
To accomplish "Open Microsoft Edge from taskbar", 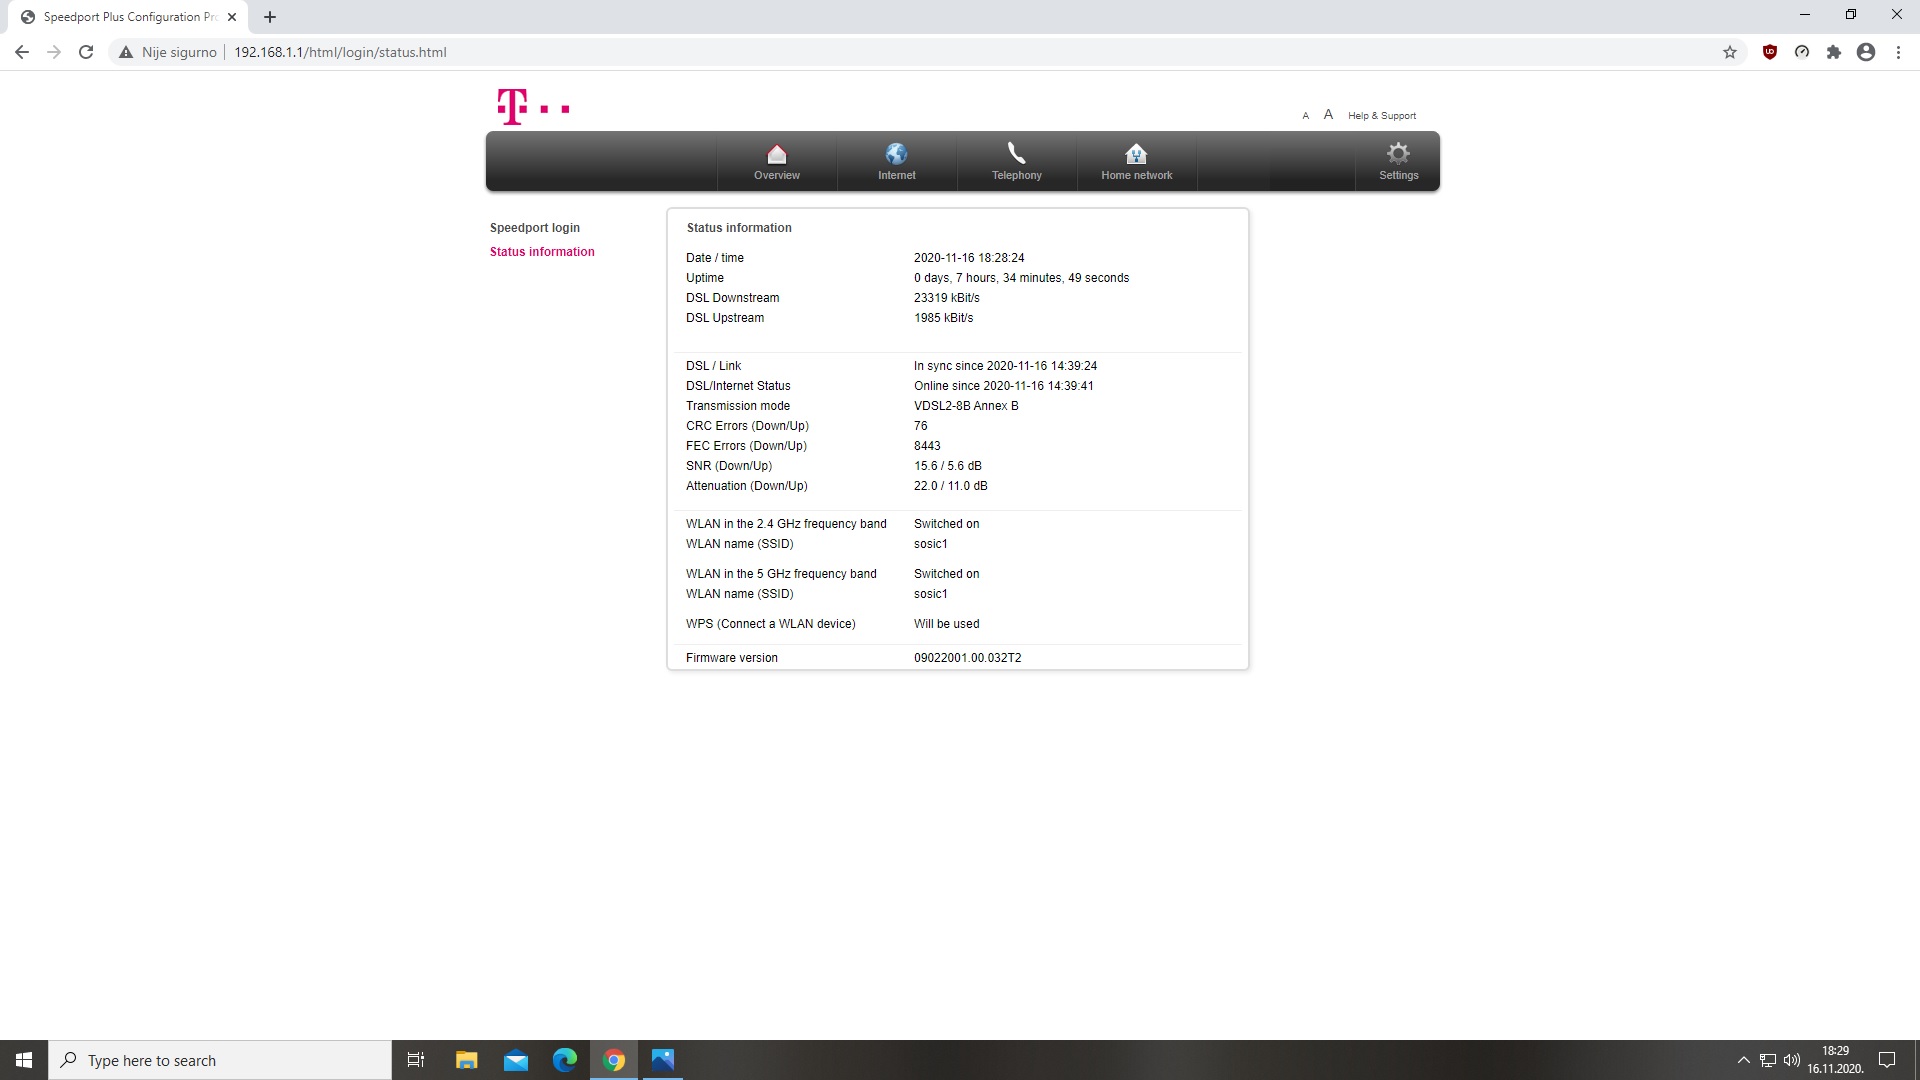I will pyautogui.click(x=565, y=1060).
